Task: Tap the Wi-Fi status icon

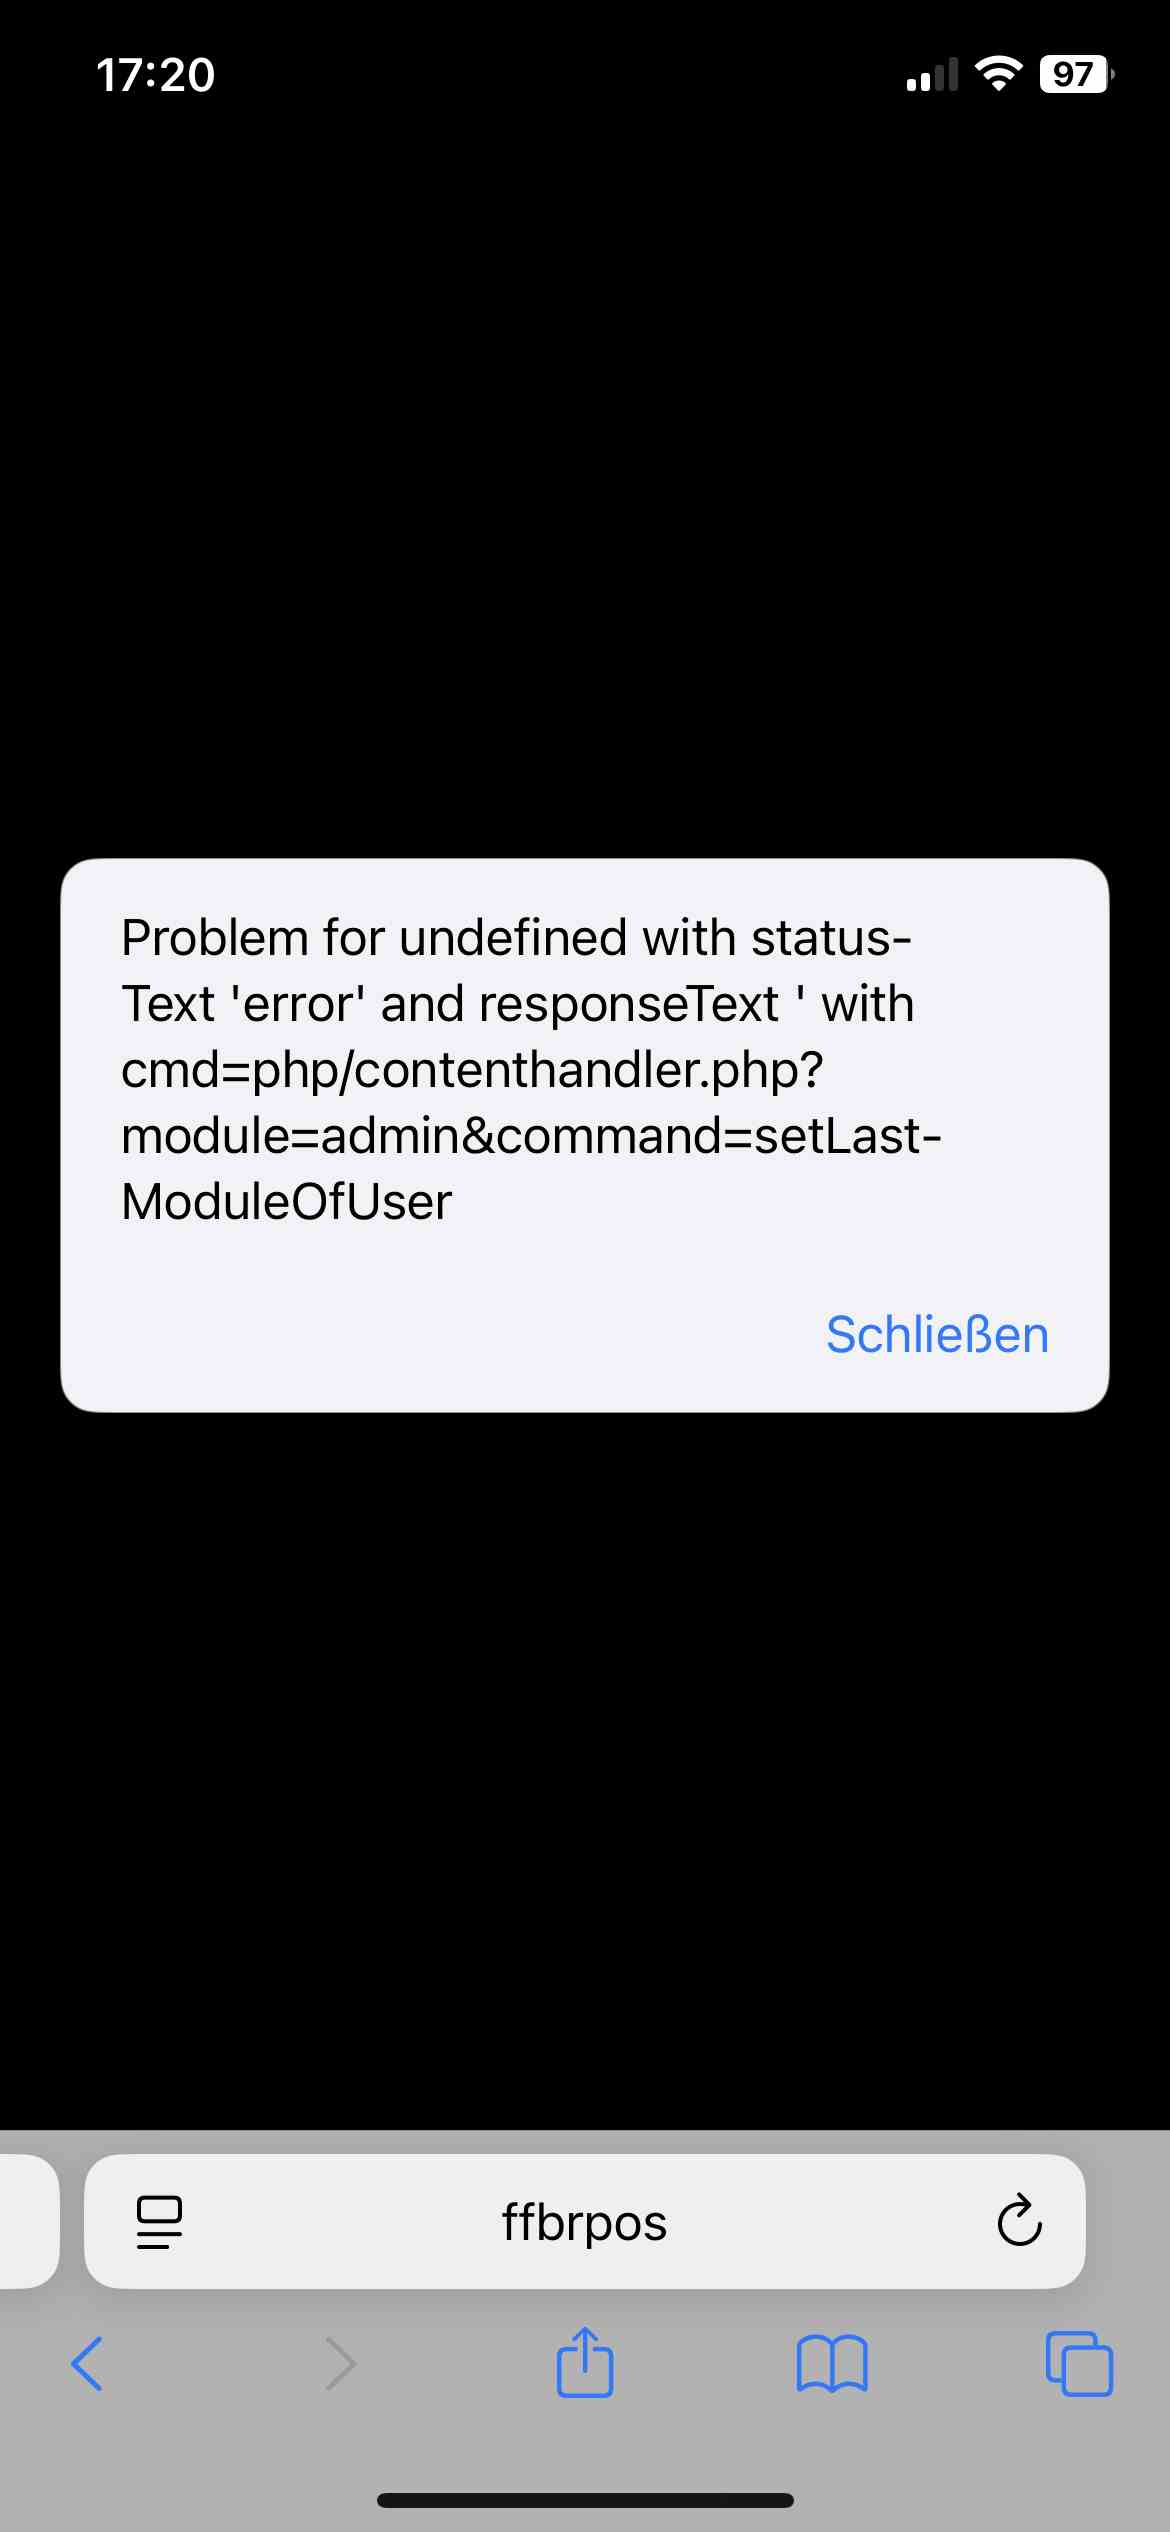Action: coord(998,73)
